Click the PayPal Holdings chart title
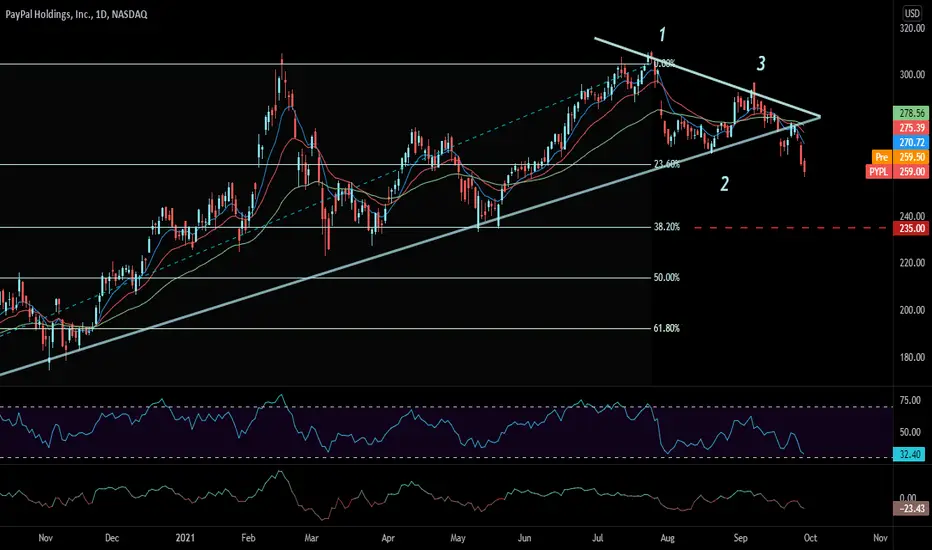The width and height of the screenshot is (932, 550). click(76, 14)
